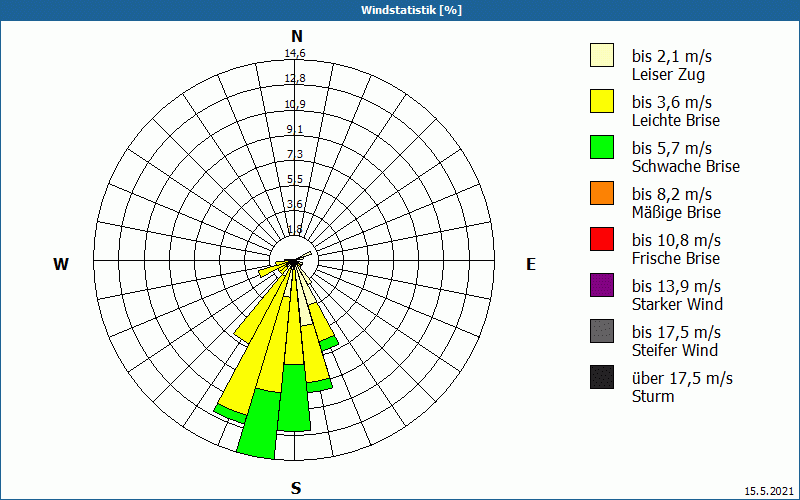
Task: Click the longest green wind rose bar
Action: coord(259,423)
